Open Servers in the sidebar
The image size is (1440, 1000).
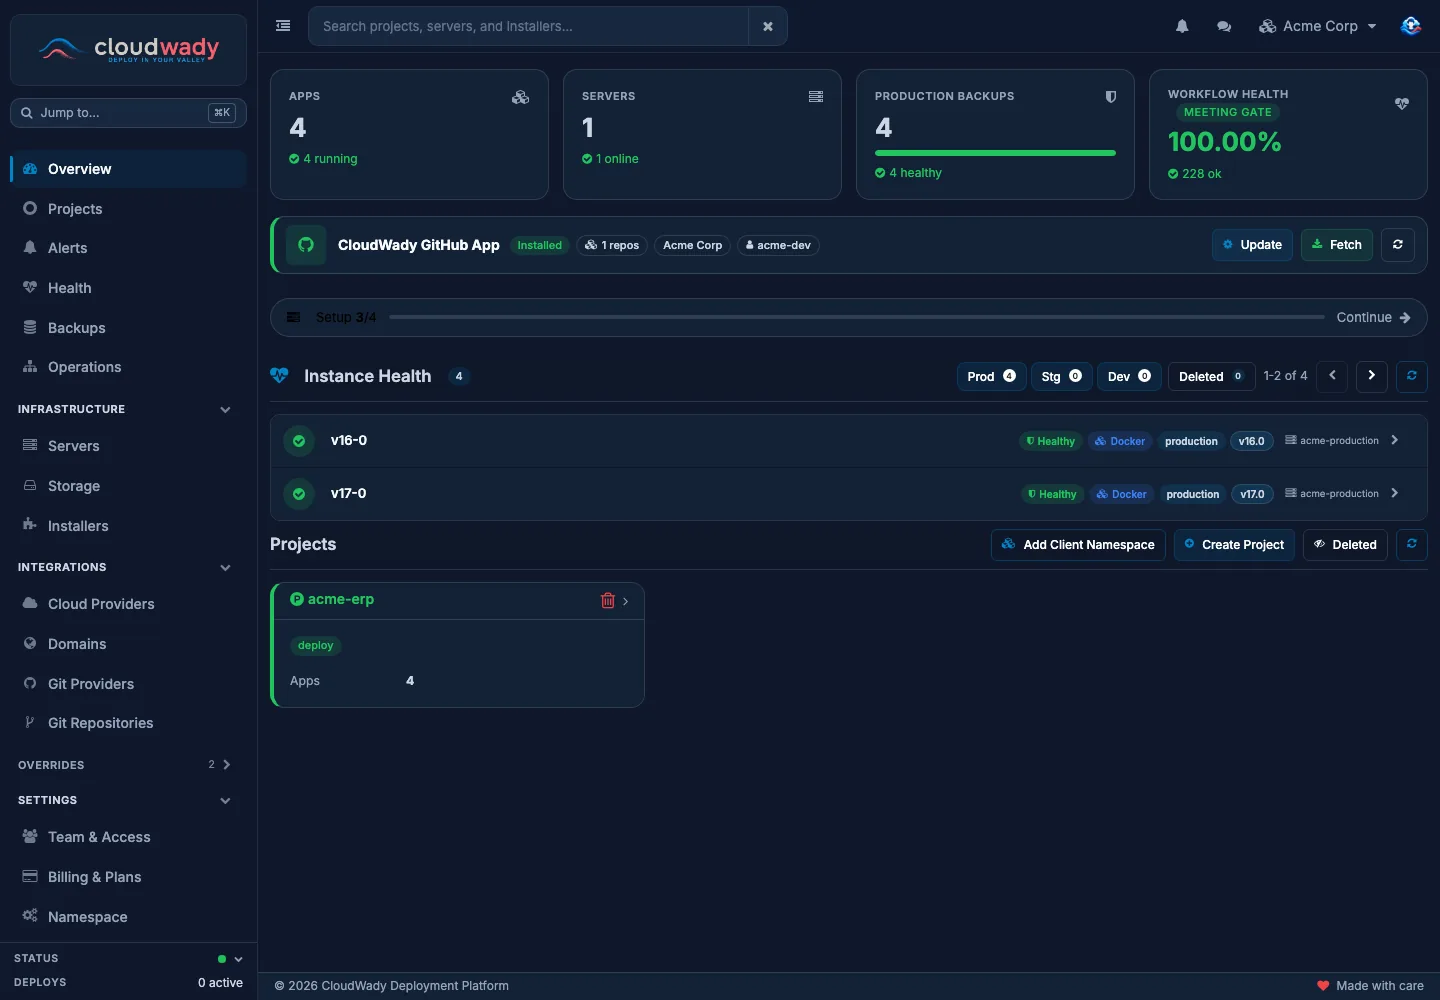click(x=128, y=446)
